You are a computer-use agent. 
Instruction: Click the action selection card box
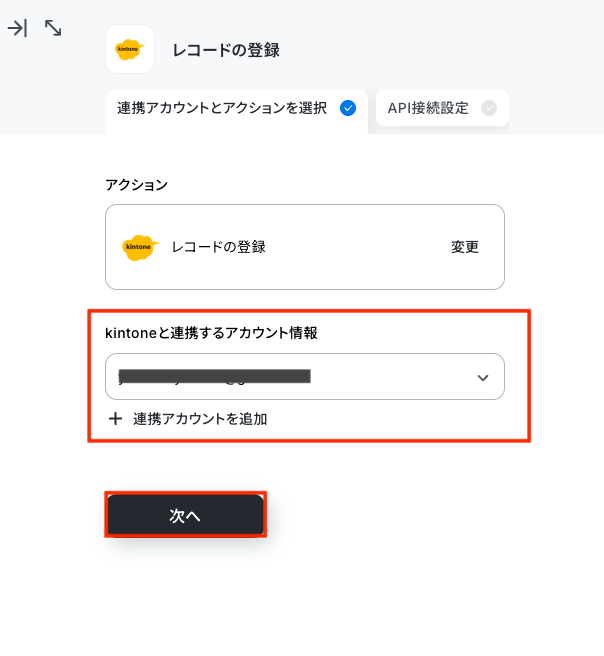(x=305, y=247)
